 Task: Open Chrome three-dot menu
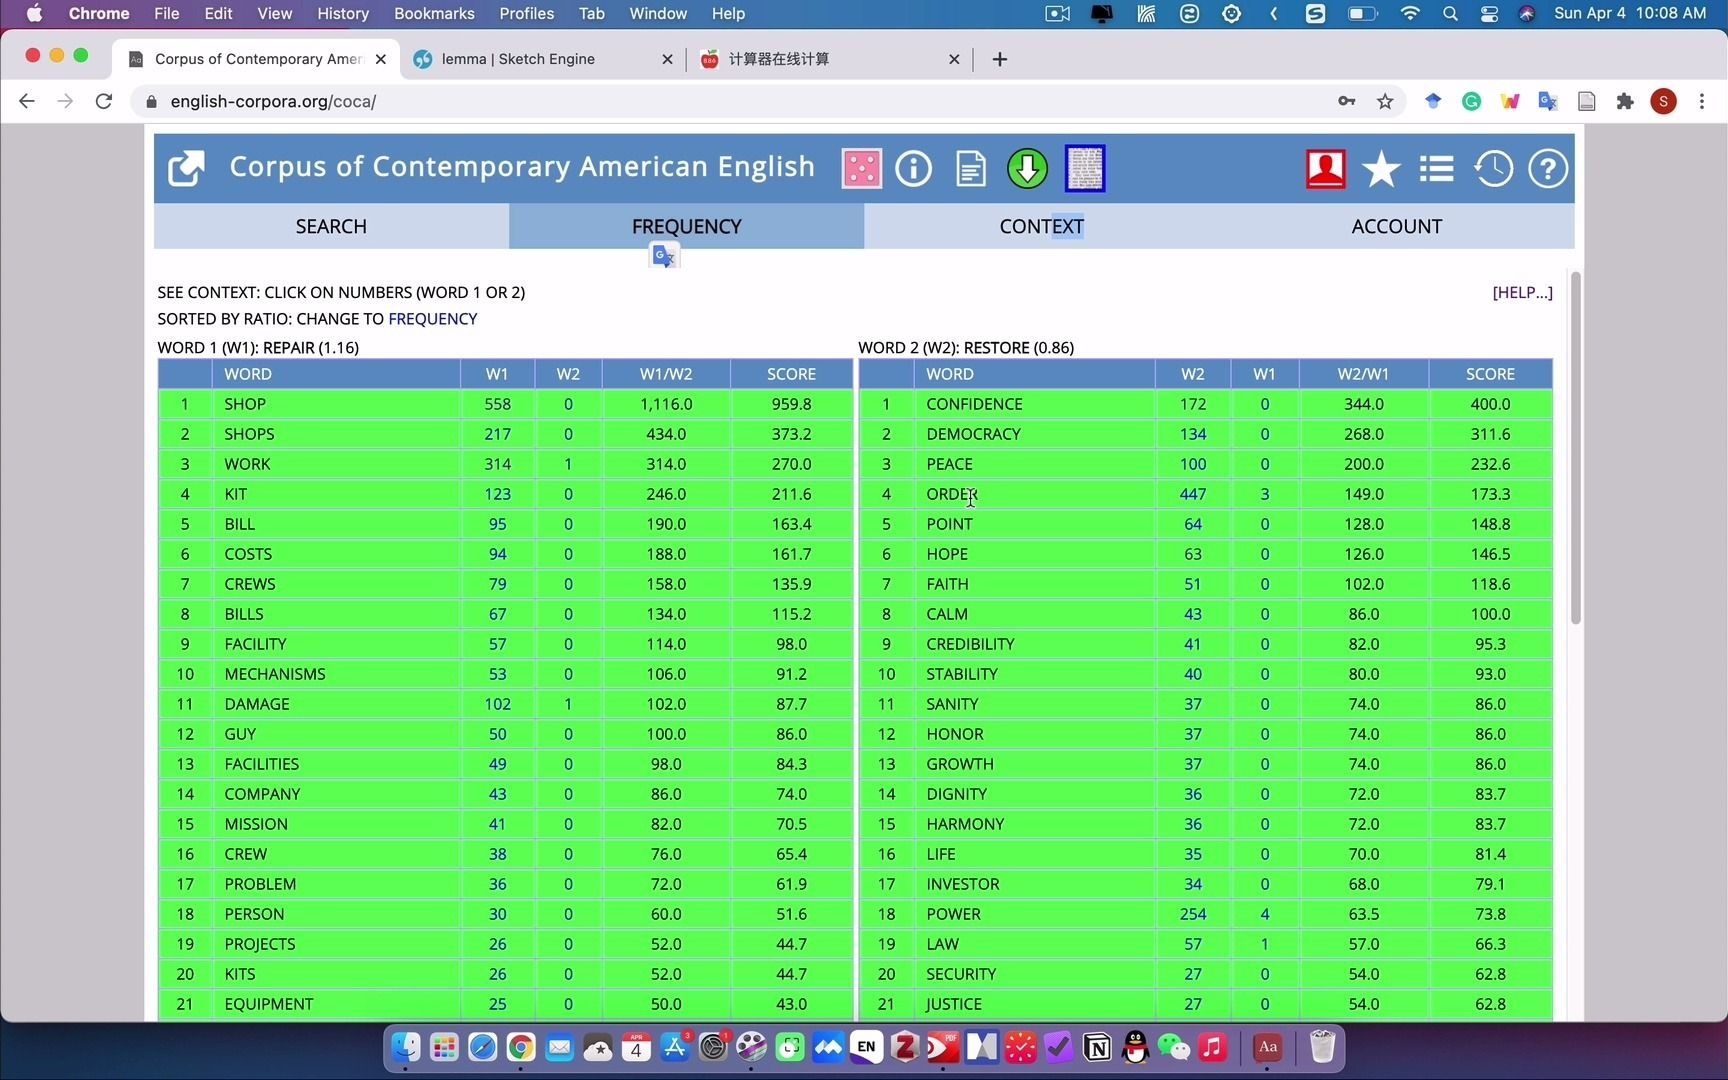[x=1701, y=101]
